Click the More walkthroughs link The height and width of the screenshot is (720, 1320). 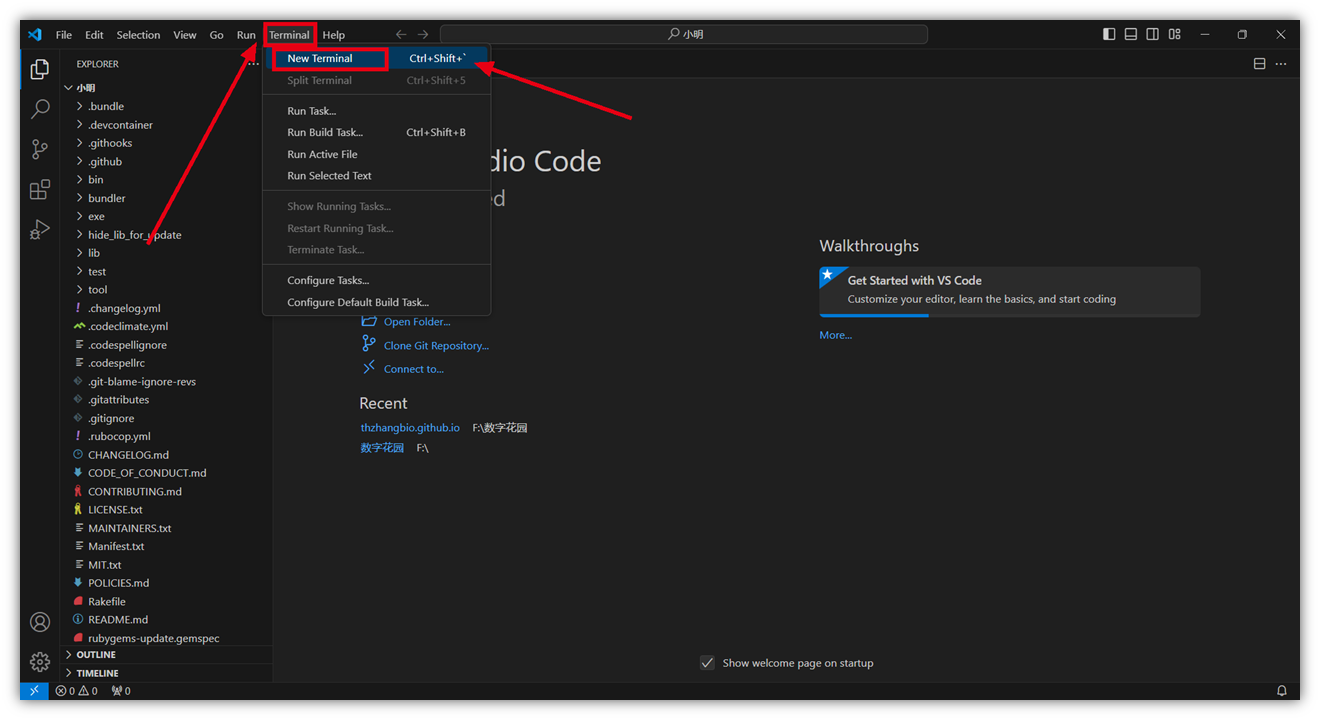pyautogui.click(x=835, y=335)
